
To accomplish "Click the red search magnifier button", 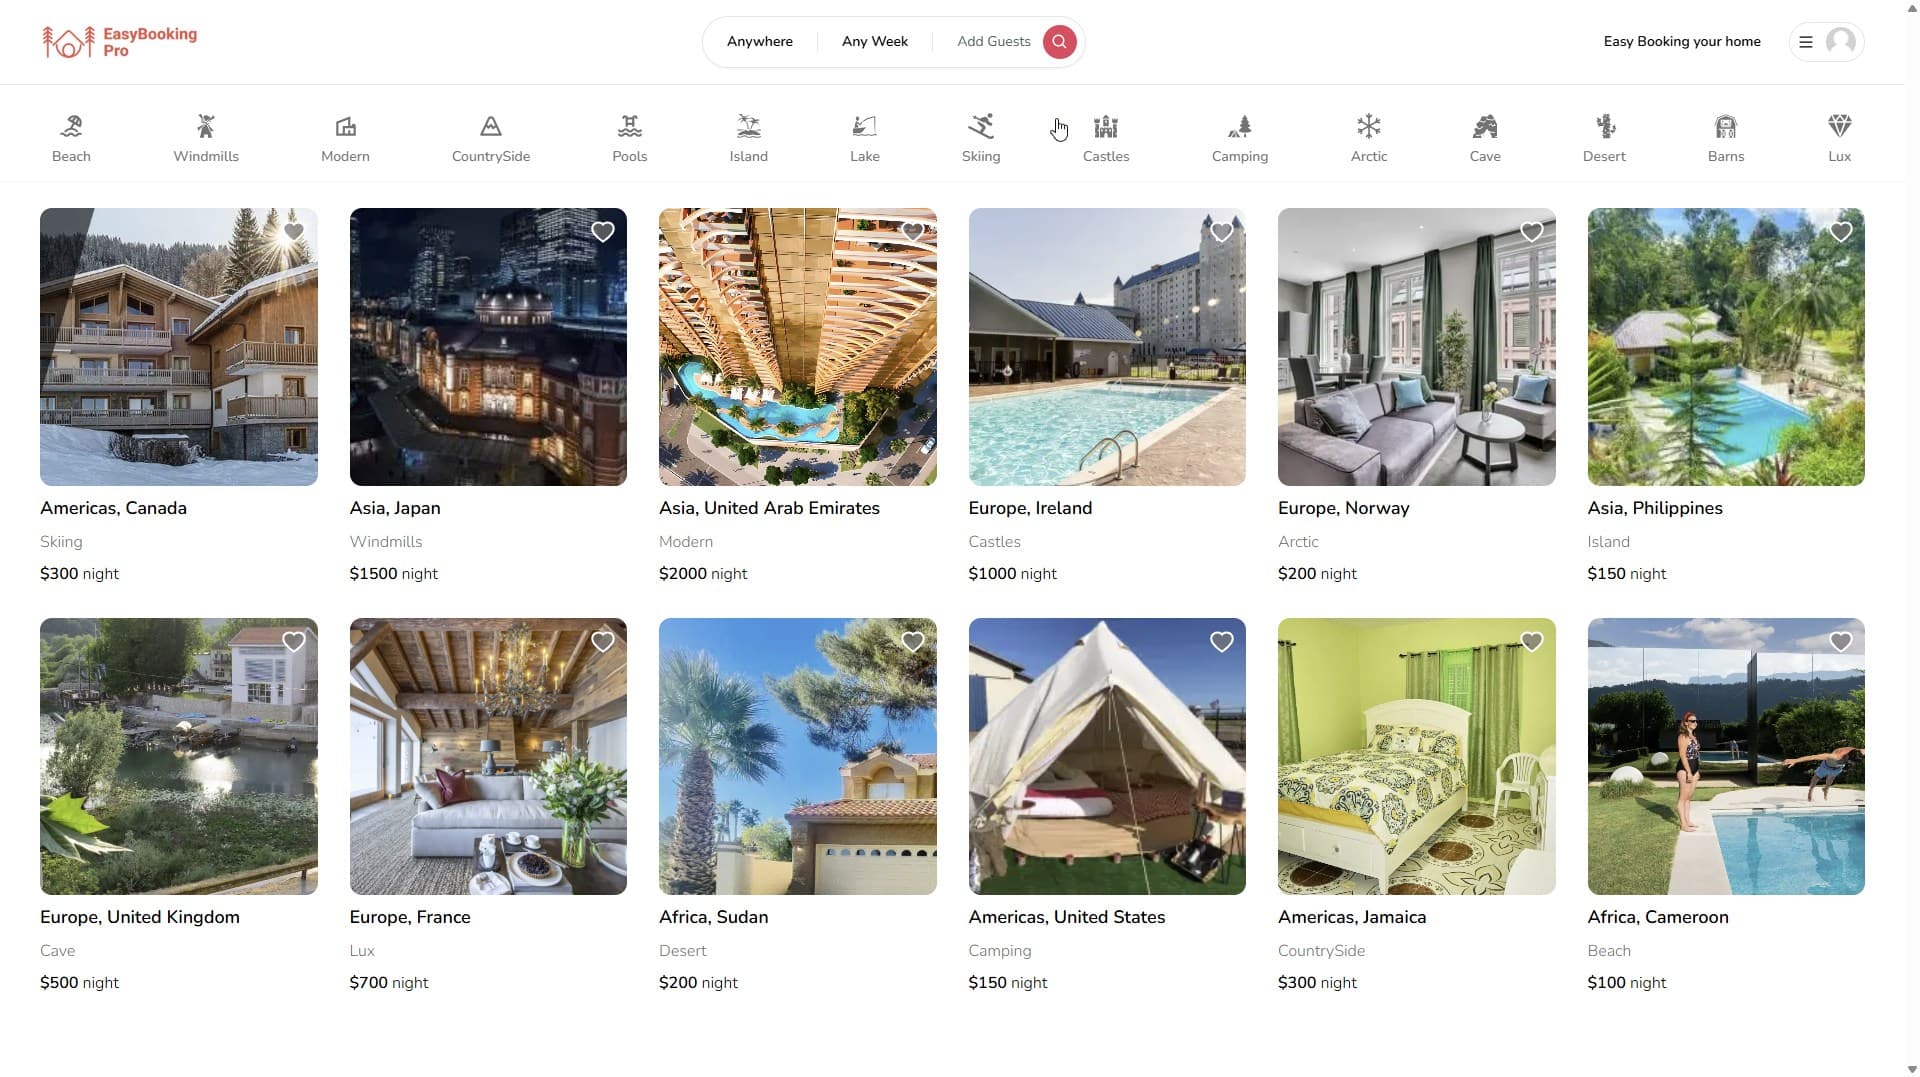I will point(1059,42).
